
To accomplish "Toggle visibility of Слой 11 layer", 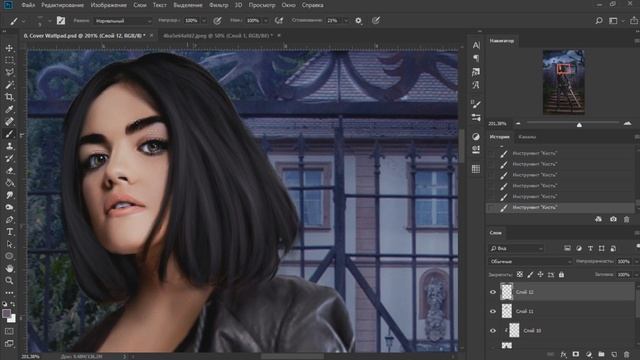I will click(493, 311).
